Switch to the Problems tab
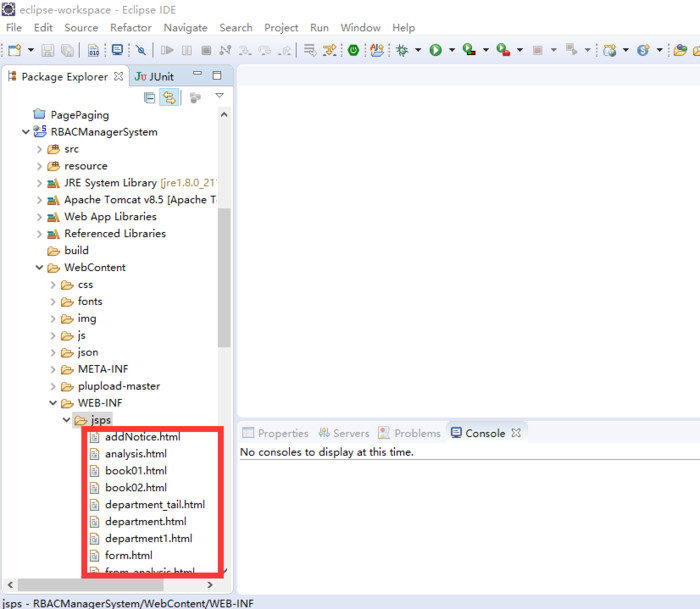700x609 pixels. [x=409, y=433]
